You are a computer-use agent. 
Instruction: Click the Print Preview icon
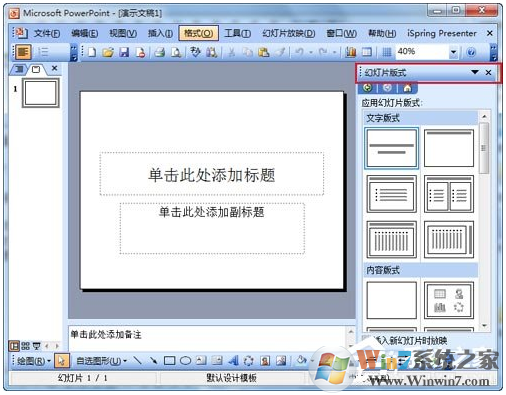[175, 52]
